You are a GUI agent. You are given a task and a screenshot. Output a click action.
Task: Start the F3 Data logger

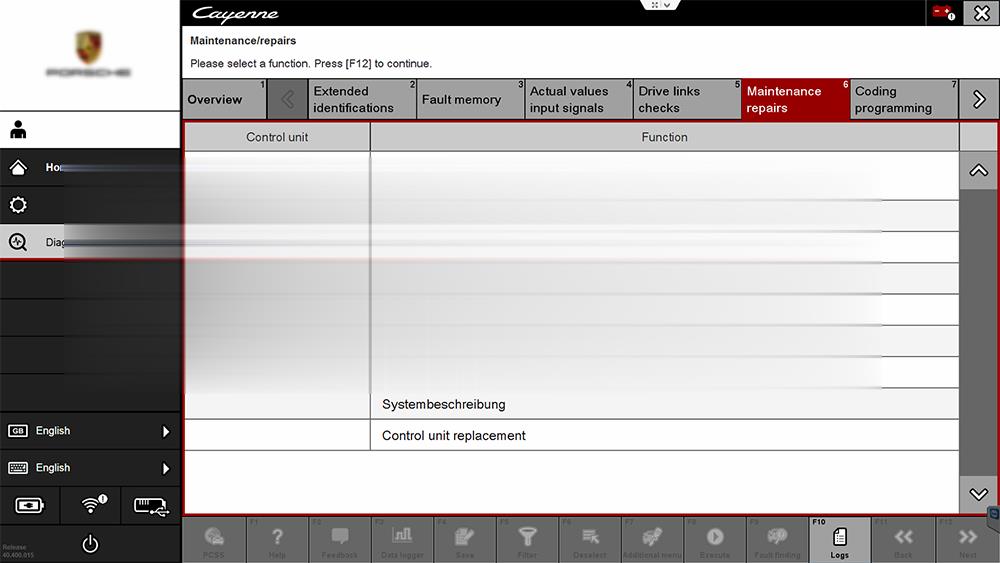pos(402,541)
